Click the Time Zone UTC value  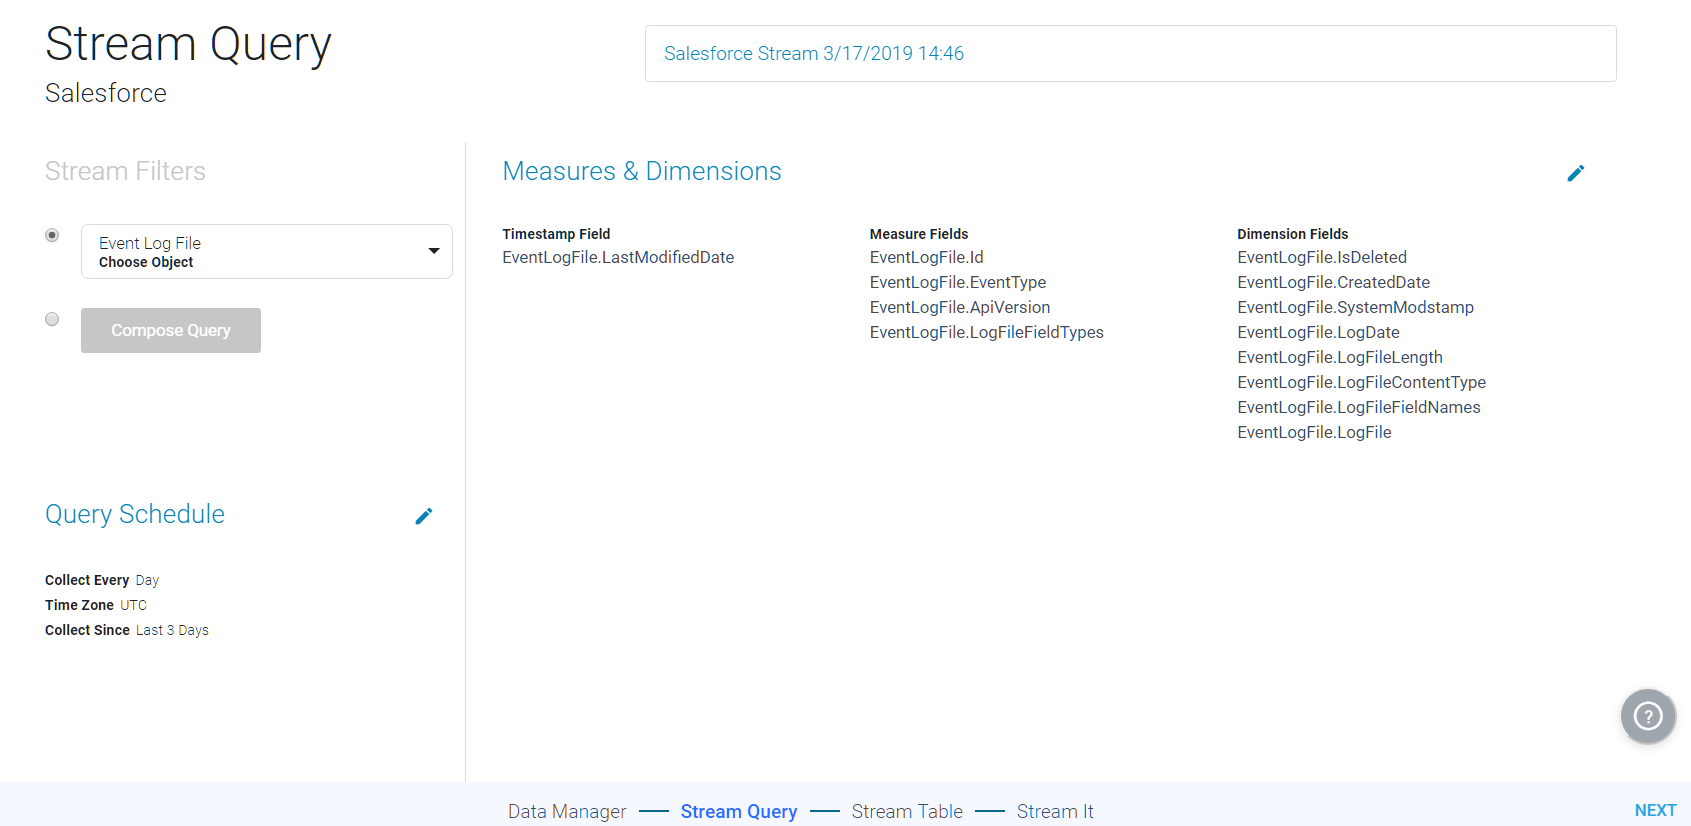(x=134, y=605)
